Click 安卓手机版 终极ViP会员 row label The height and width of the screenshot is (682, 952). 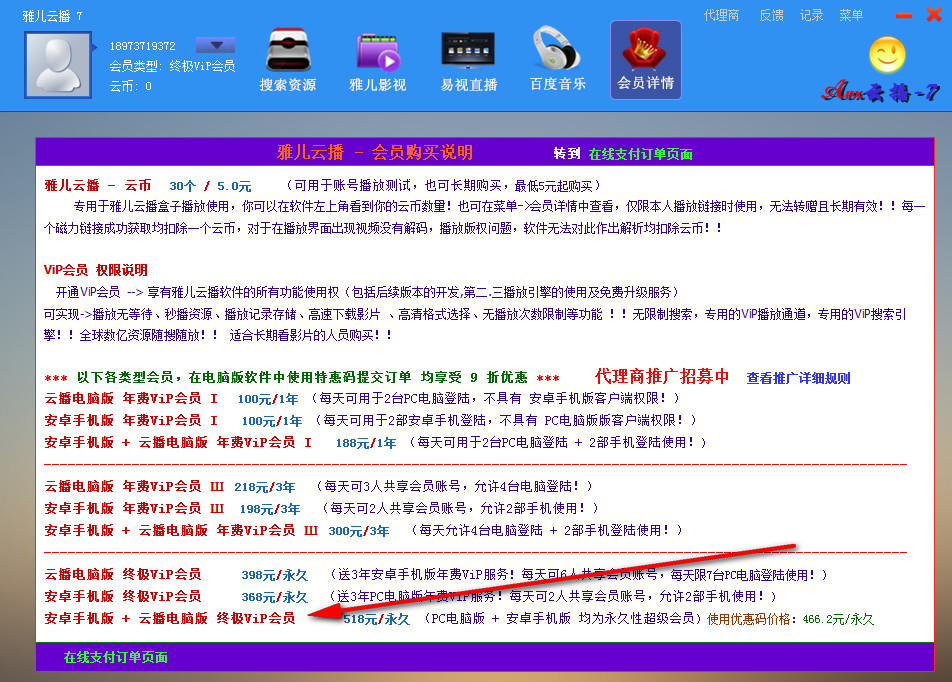pyautogui.click(x=123, y=596)
